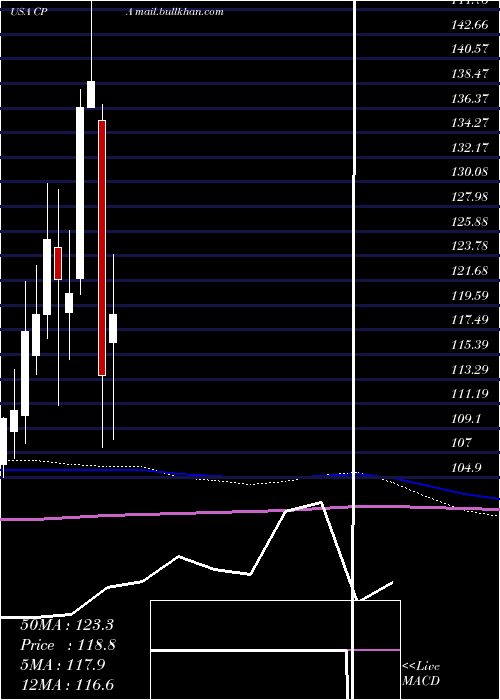Click the pink moving average line
This screenshot has width=500, height=700.
point(250,511)
